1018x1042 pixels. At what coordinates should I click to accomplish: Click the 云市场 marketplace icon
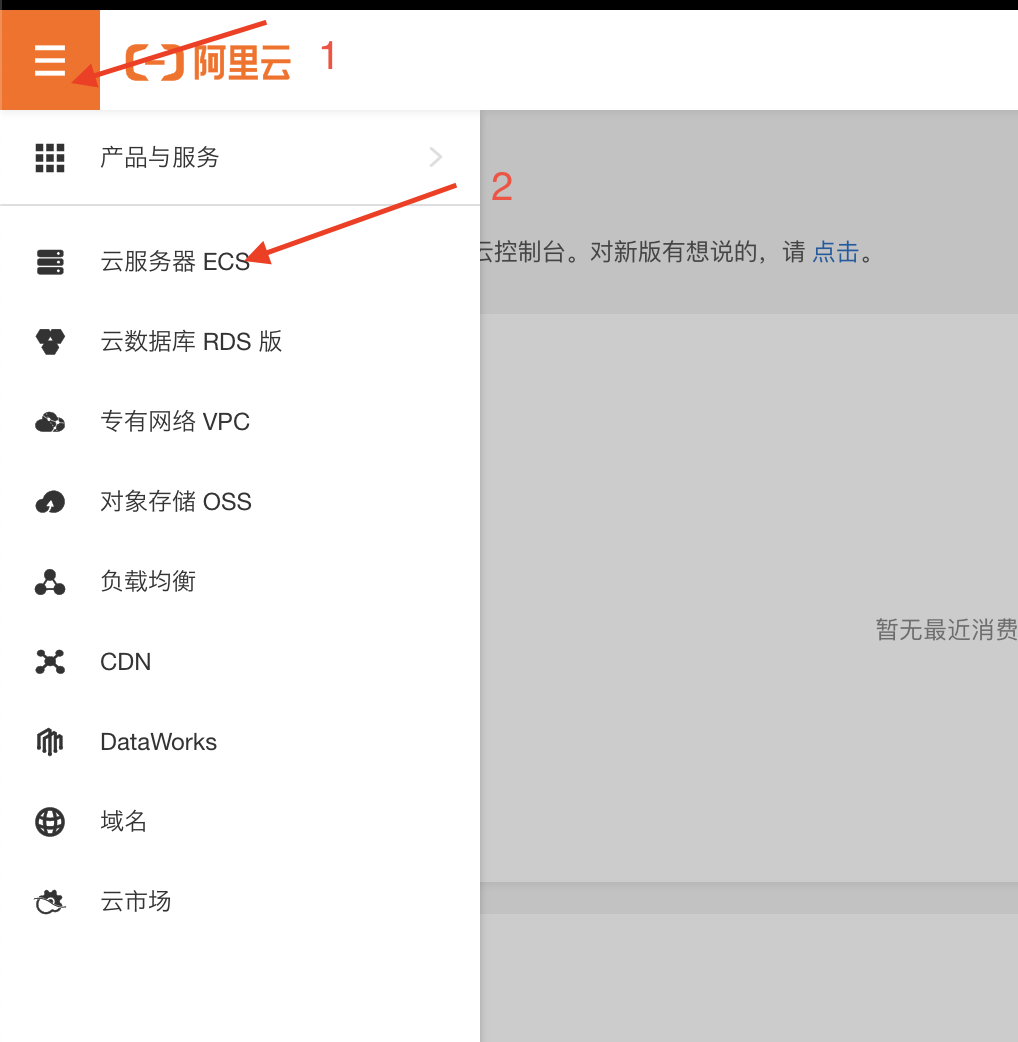coord(50,901)
